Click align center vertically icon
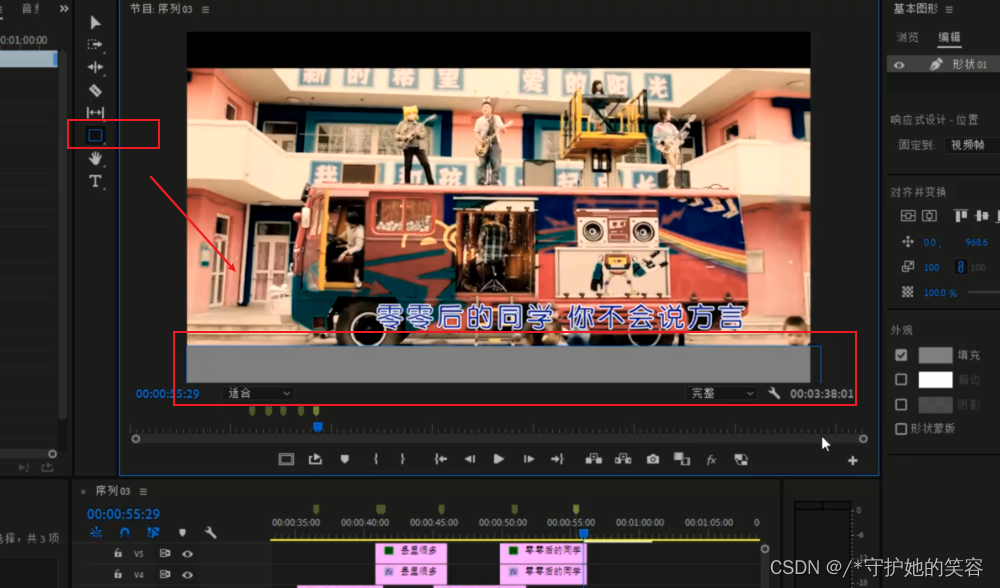The height and width of the screenshot is (588, 1000). pos(908,216)
